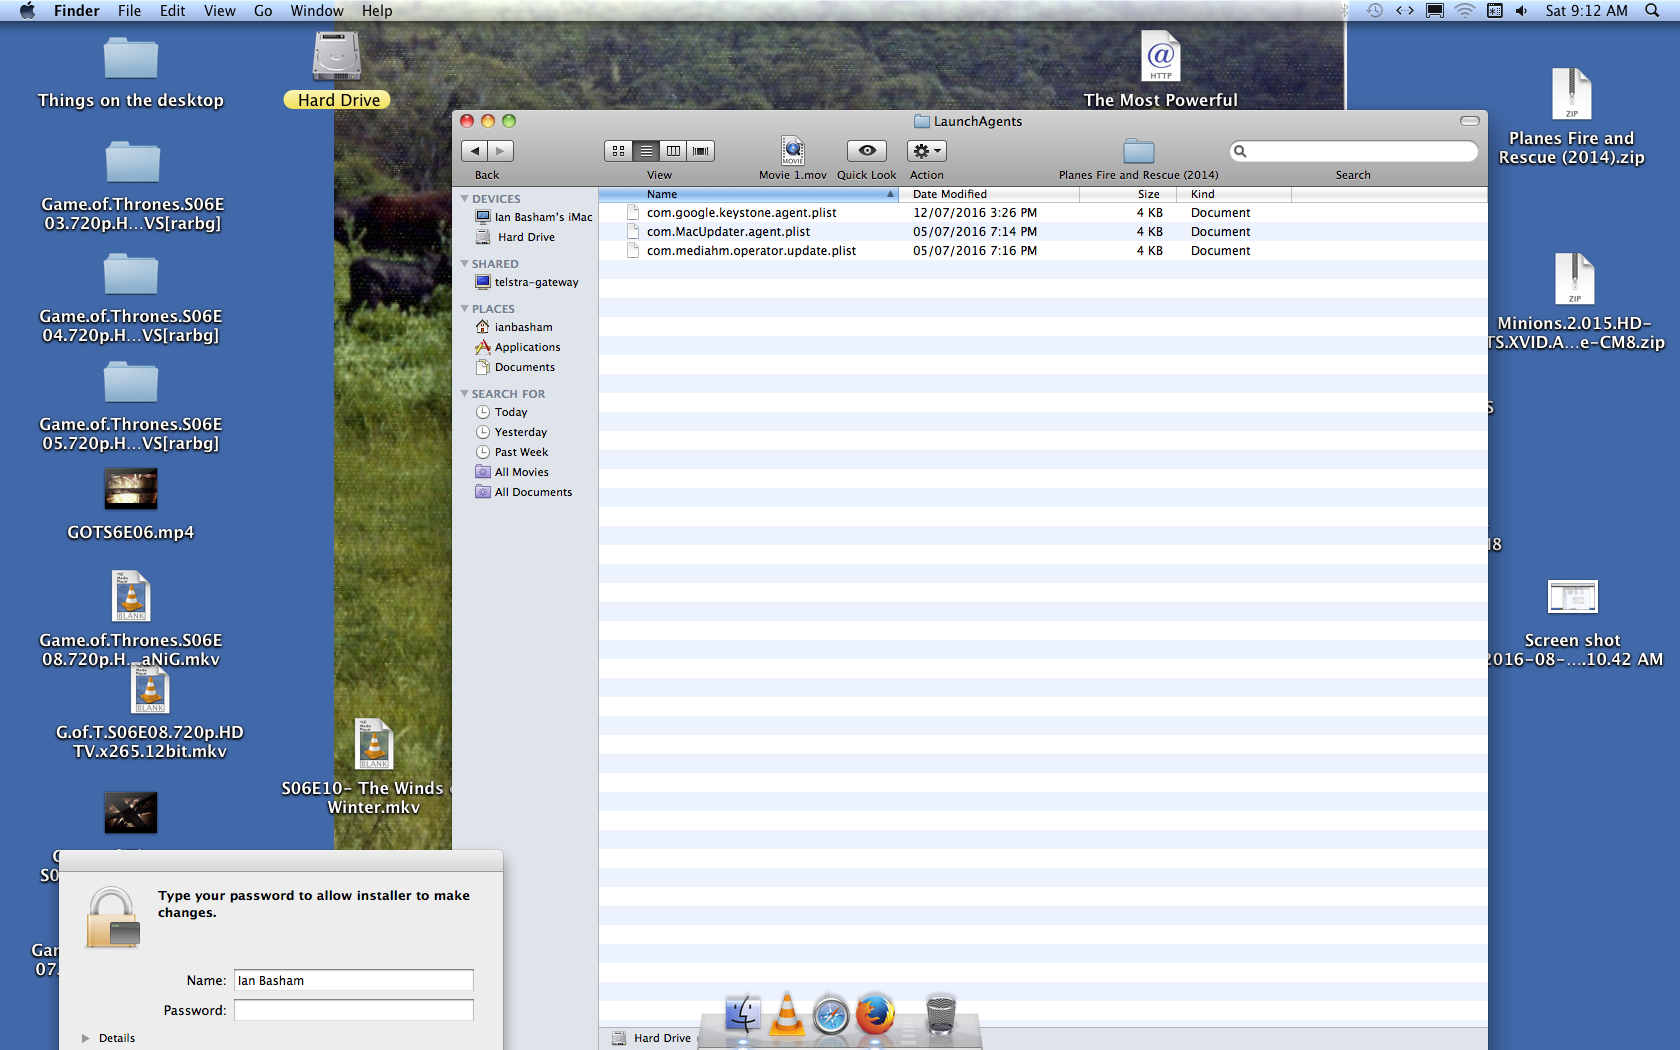Show files from Today
This screenshot has width=1680, height=1050.
coord(501,412)
